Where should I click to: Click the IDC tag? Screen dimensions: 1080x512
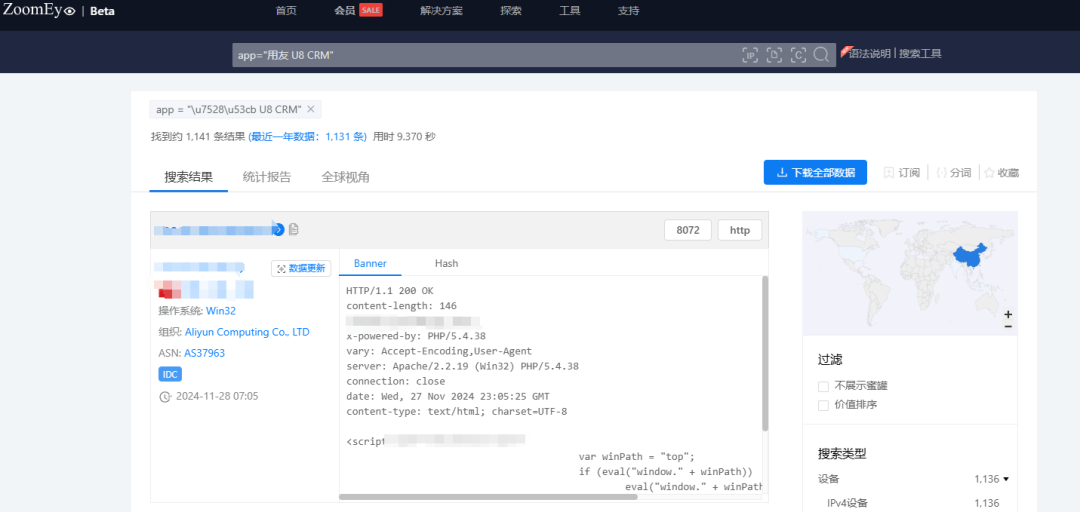170,374
